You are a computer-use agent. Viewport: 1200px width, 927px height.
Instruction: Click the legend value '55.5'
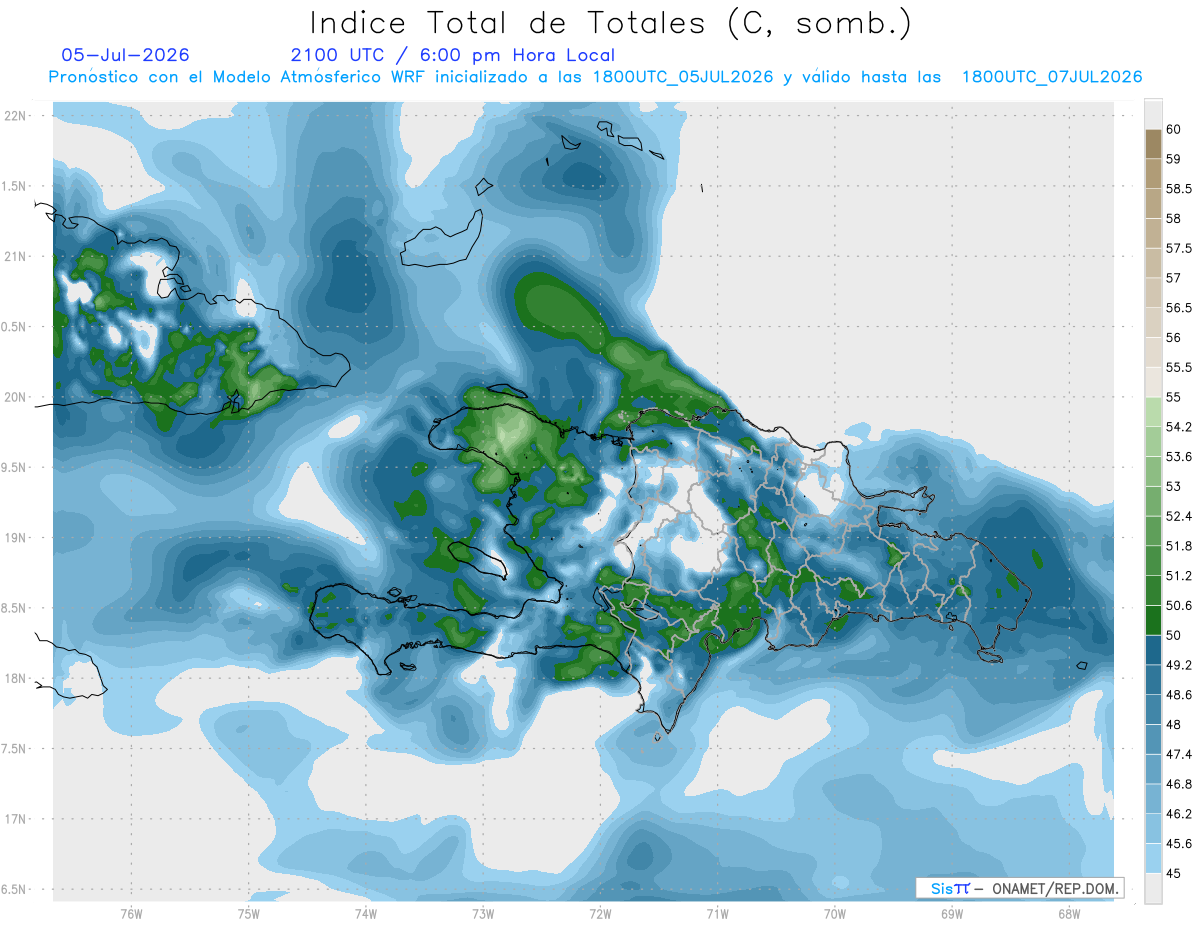tap(1178, 368)
